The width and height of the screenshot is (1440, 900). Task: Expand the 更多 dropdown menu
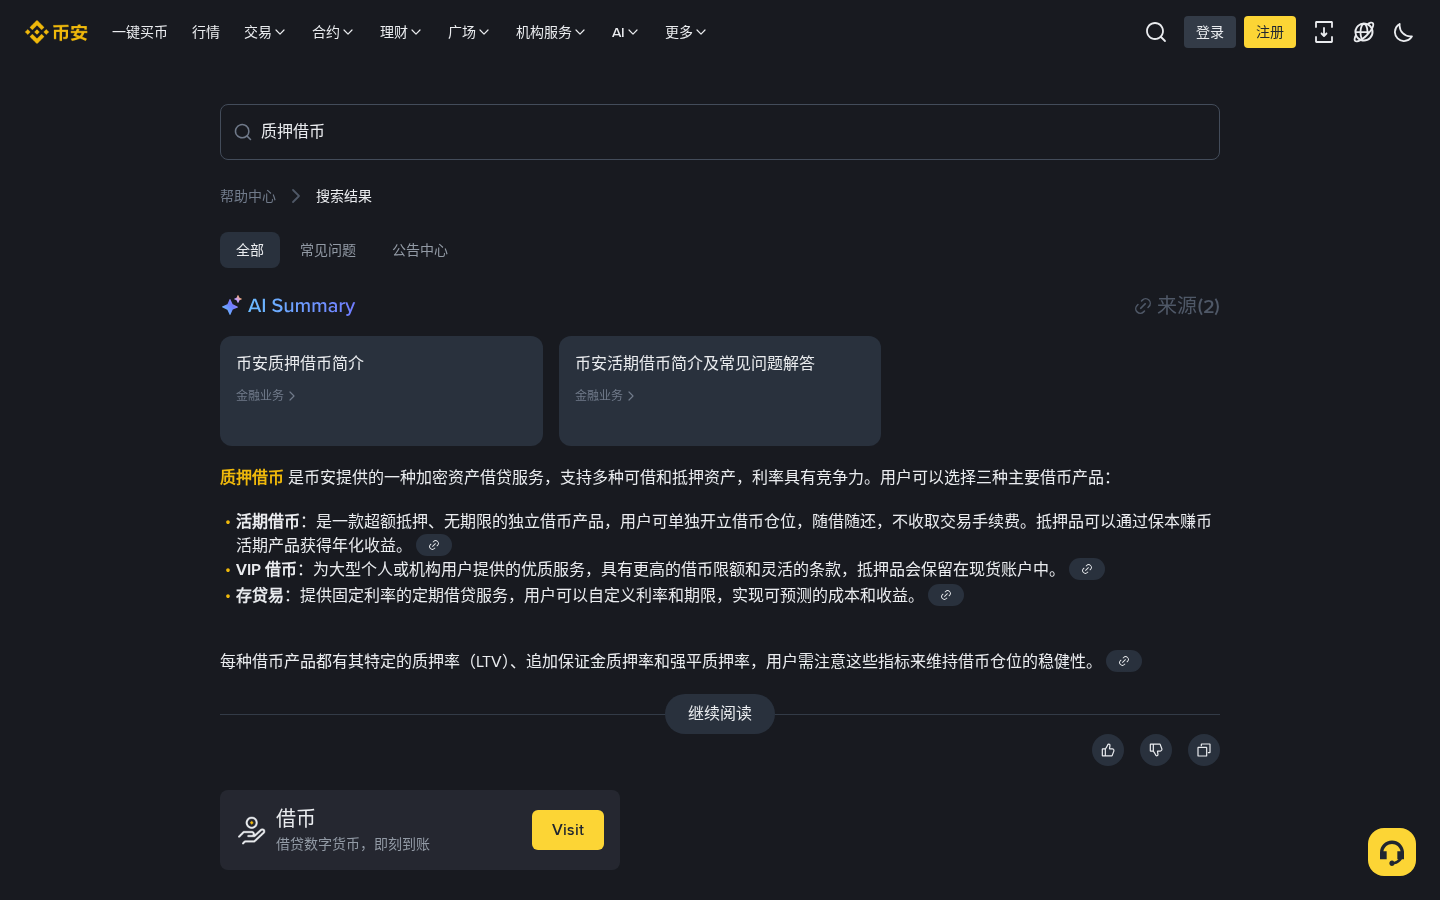pos(685,32)
